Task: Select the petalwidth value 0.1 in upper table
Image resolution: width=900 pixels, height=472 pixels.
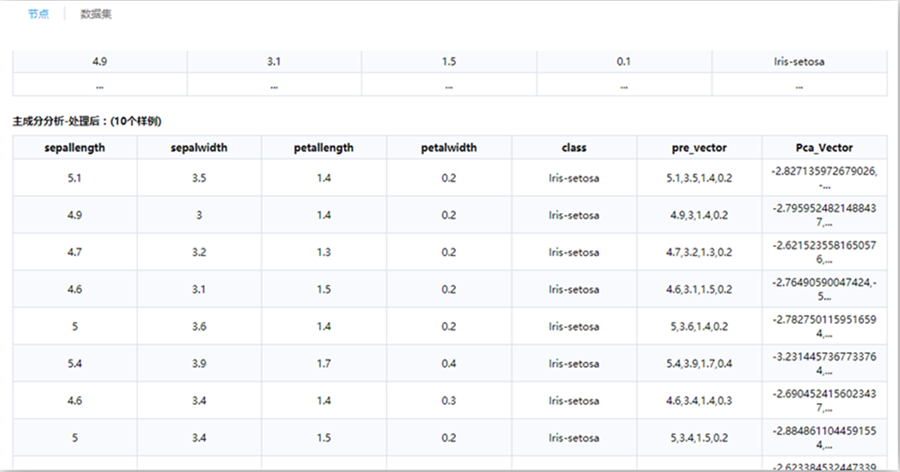Action: click(624, 62)
